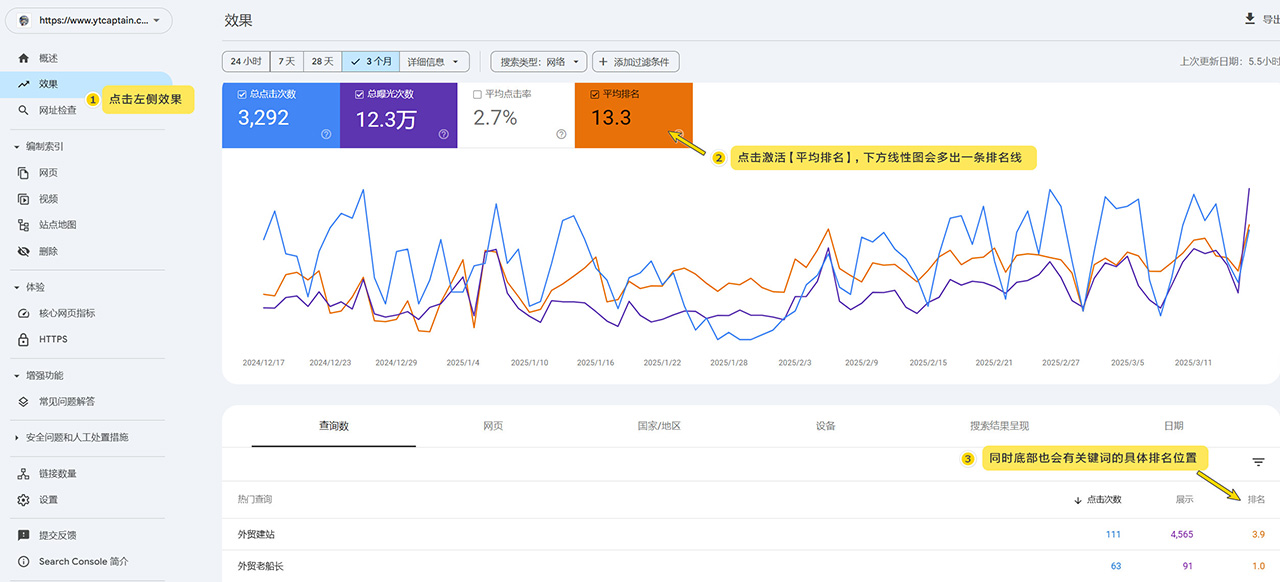The height and width of the screenshot is (582, 1280).
Task: Click the 站点地图 sitemap icon
Action: click(x=24, y=225)
